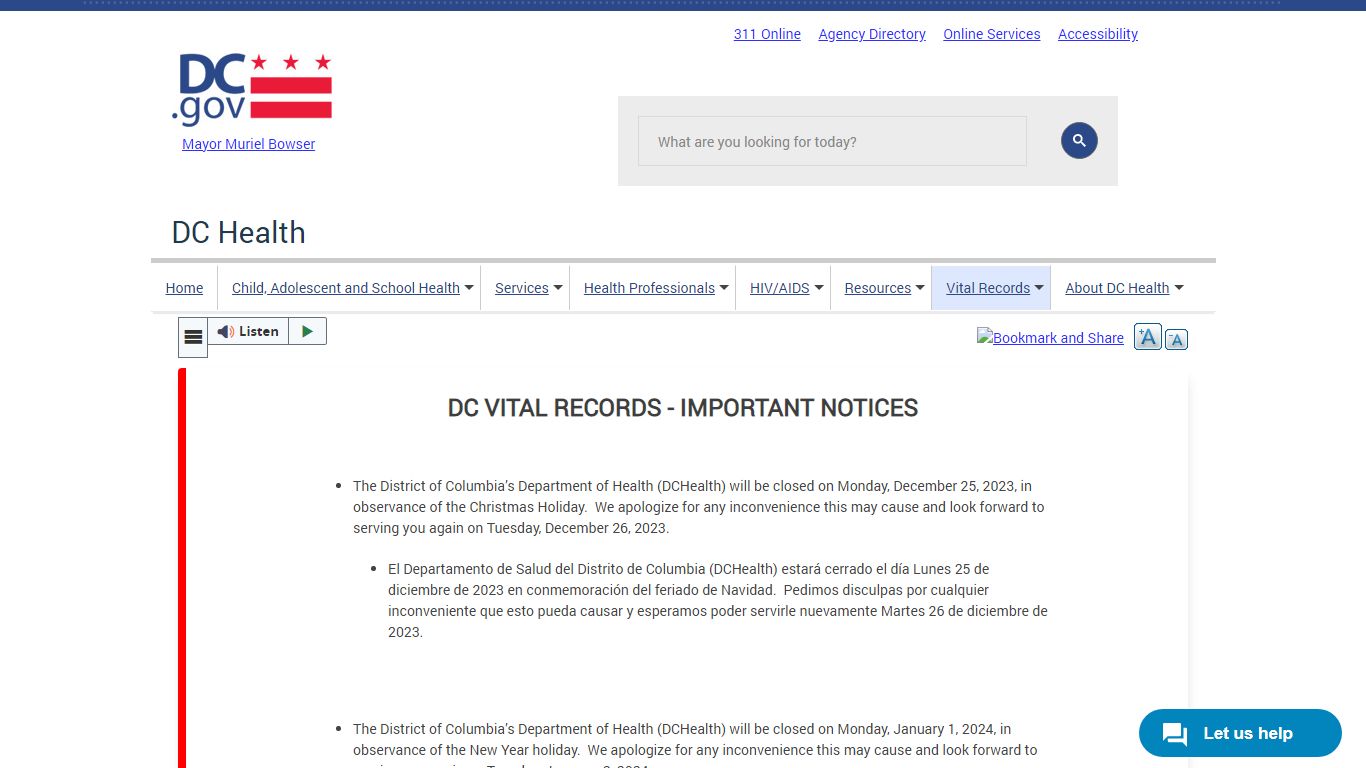Open the Online Services link
Image resolution: width=1366 pixels, height=768 pixels.
tap(992, 34)
